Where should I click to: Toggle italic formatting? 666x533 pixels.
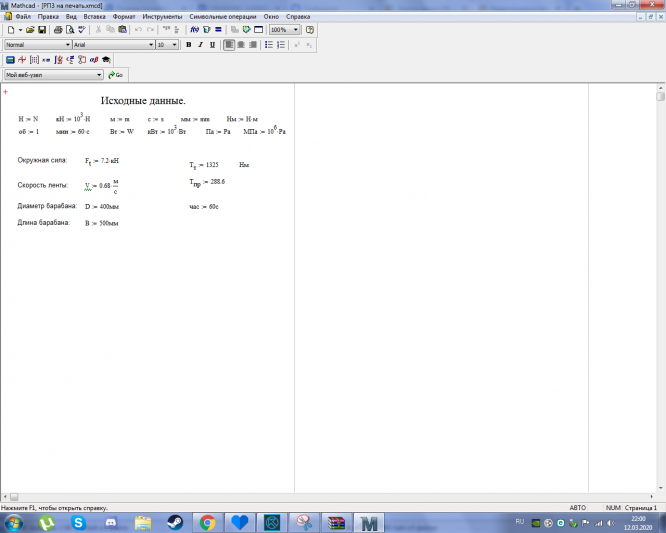200,45
